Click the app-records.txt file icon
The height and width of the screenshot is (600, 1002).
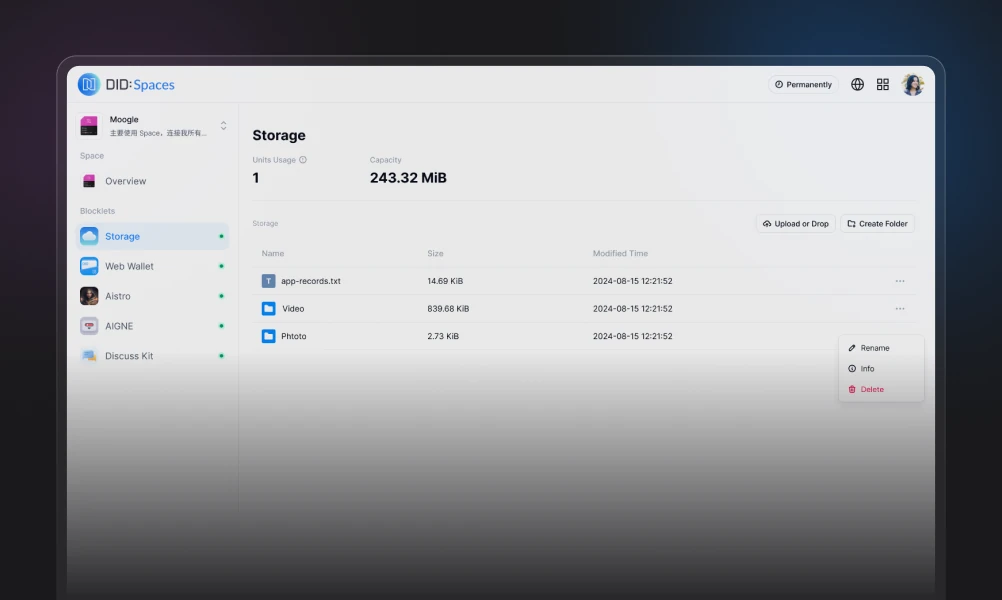click(268, 281)
